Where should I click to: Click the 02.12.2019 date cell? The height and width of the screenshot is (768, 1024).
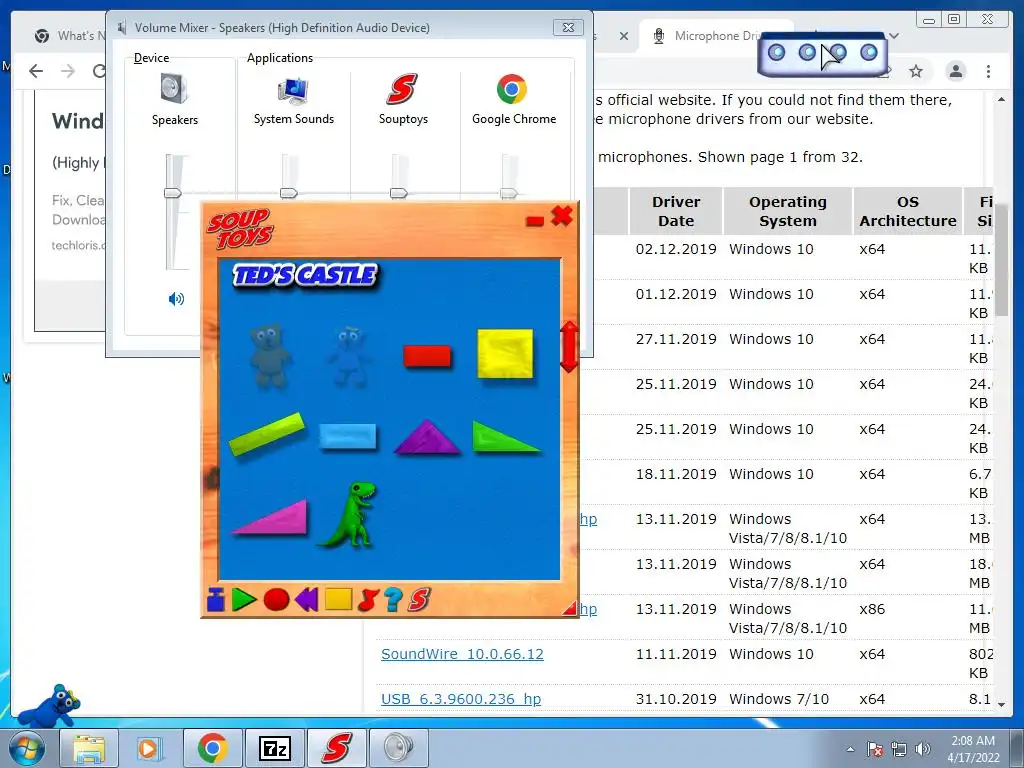(x=676, y=249)
